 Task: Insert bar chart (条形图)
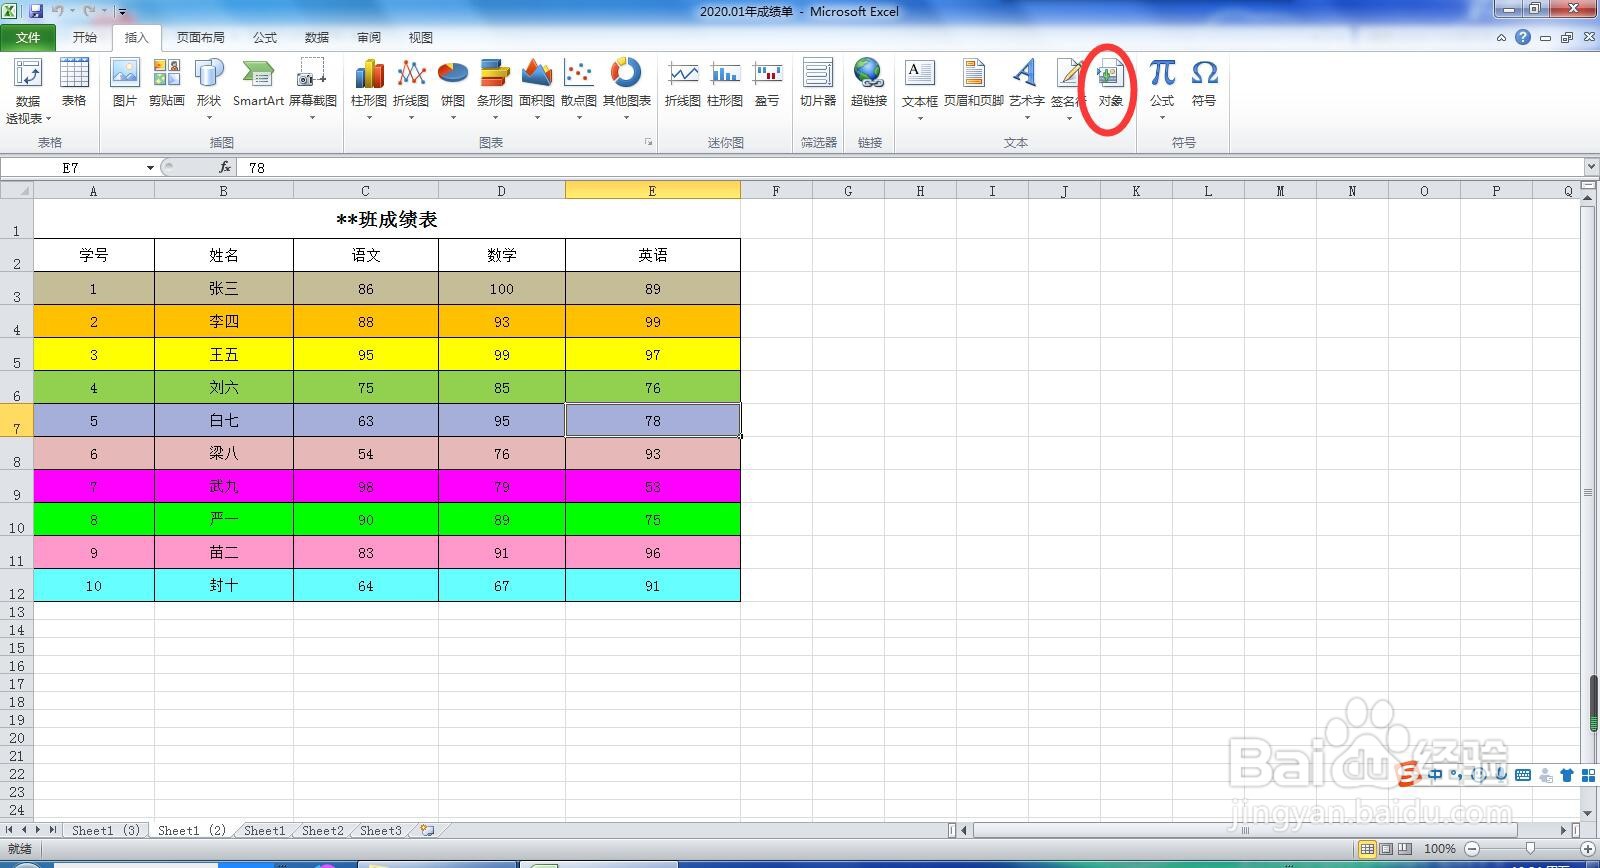click(x=495, y=90)
